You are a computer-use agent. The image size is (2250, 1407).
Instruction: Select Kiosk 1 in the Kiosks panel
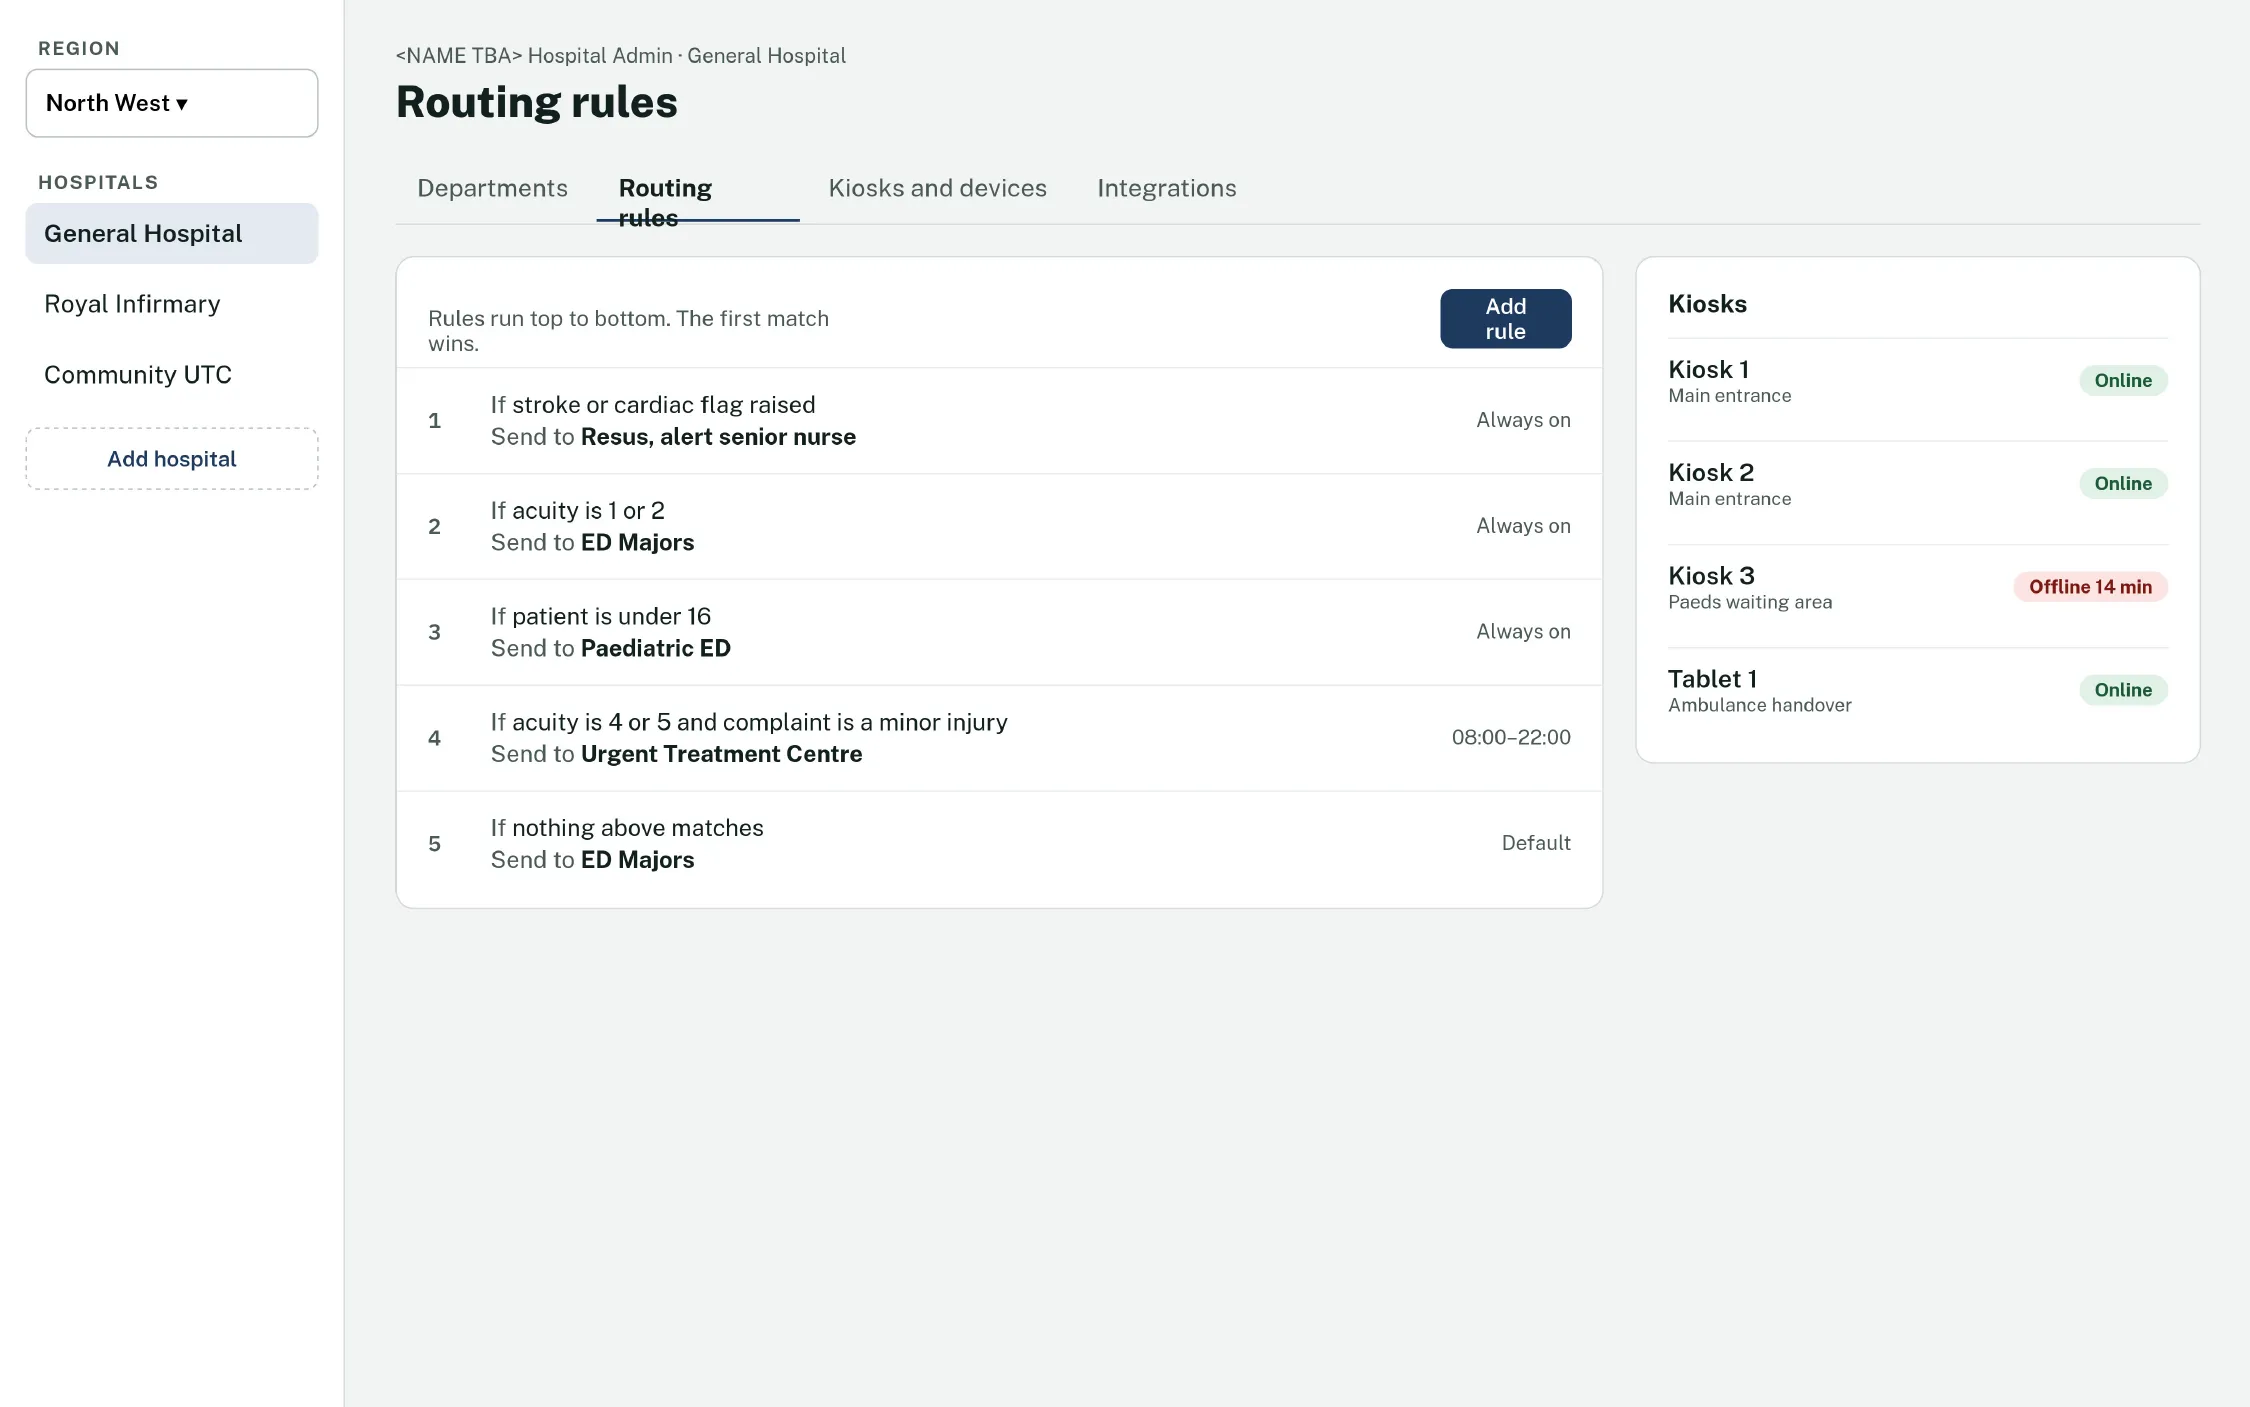click(1917, 390)
